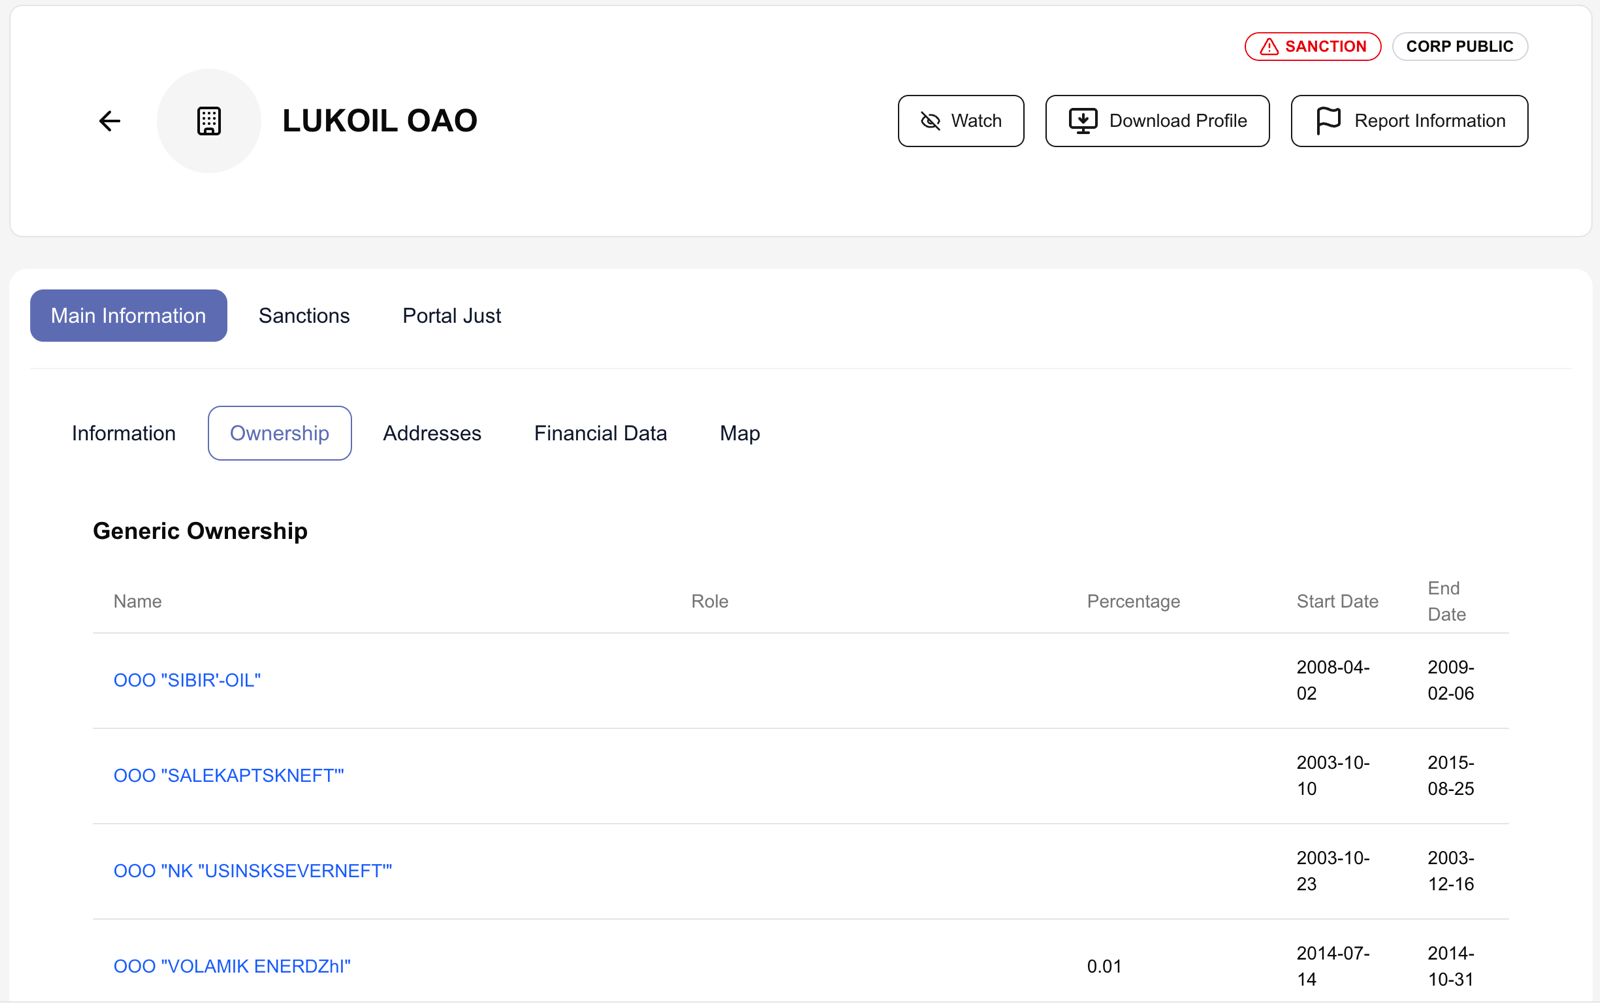Open the CORP PUBLIC badge

tap(1459, 47)
